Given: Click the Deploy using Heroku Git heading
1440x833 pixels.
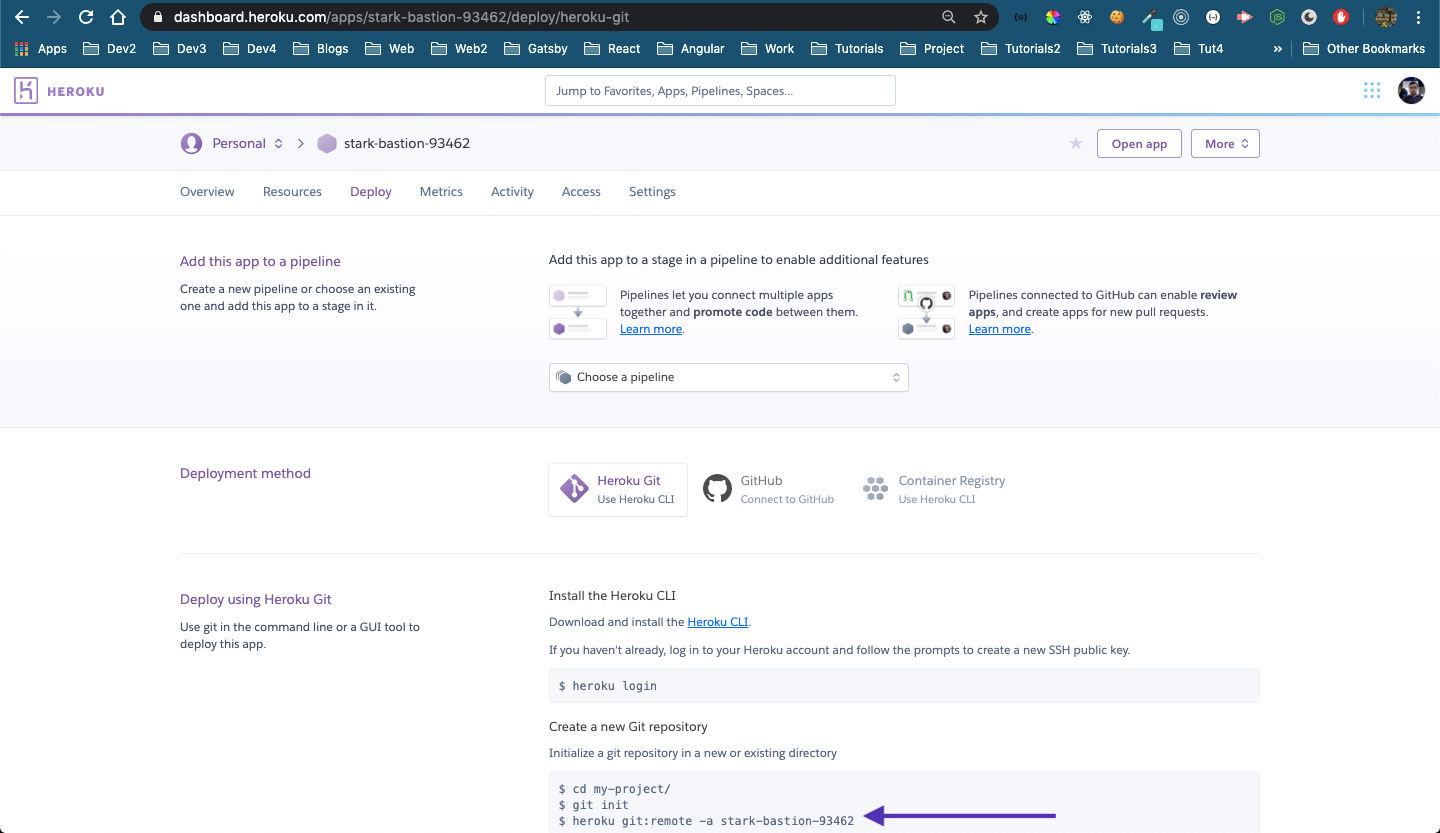Looking at the screenshot, I should (x=256, y=600).
